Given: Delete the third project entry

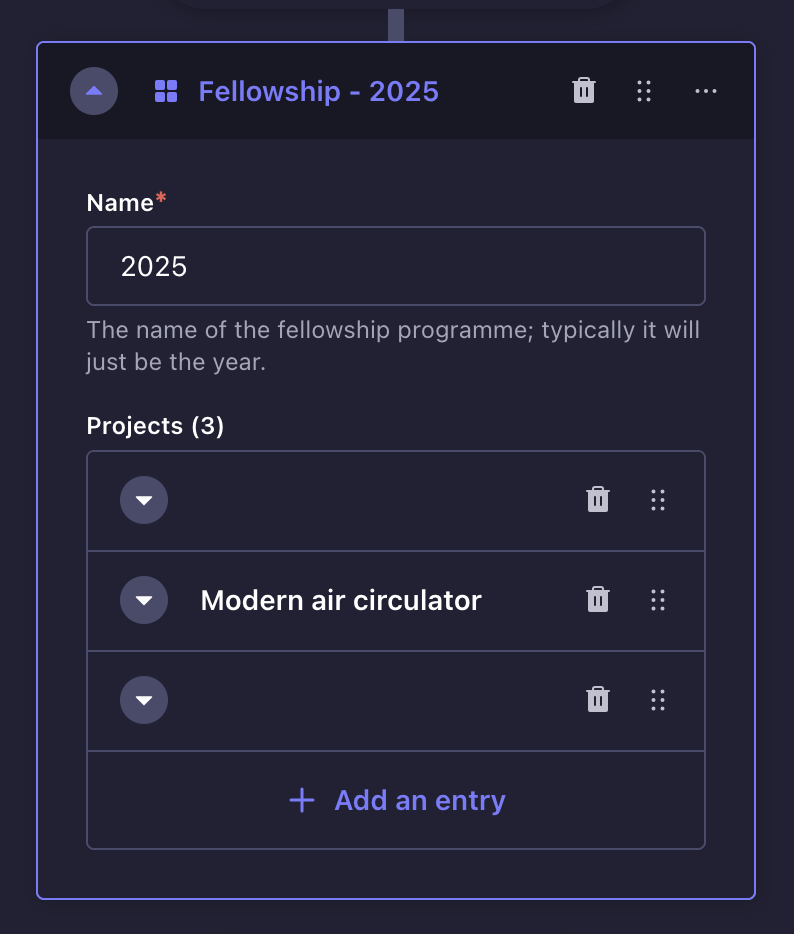Looking at the screenshot, I should [x=598, y=700].
